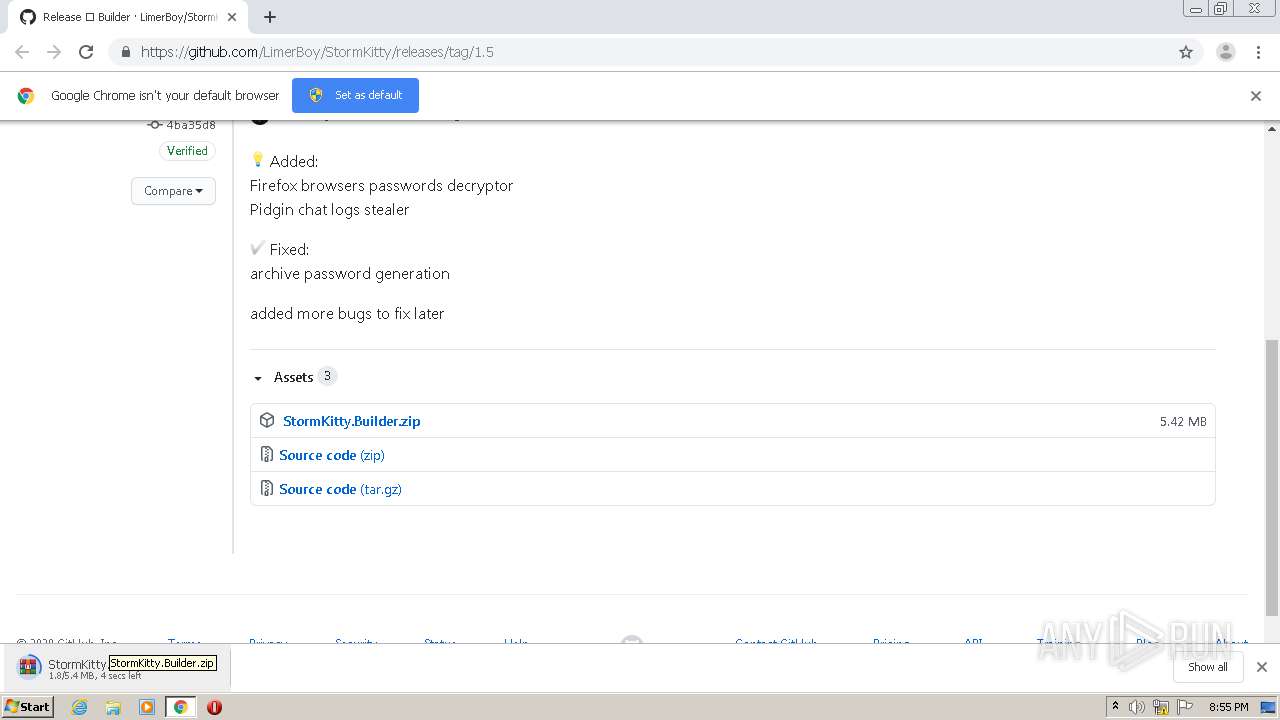Click the Verified badge
The width and height of the screenshot is (1280, 720).
tap(187, 151)
